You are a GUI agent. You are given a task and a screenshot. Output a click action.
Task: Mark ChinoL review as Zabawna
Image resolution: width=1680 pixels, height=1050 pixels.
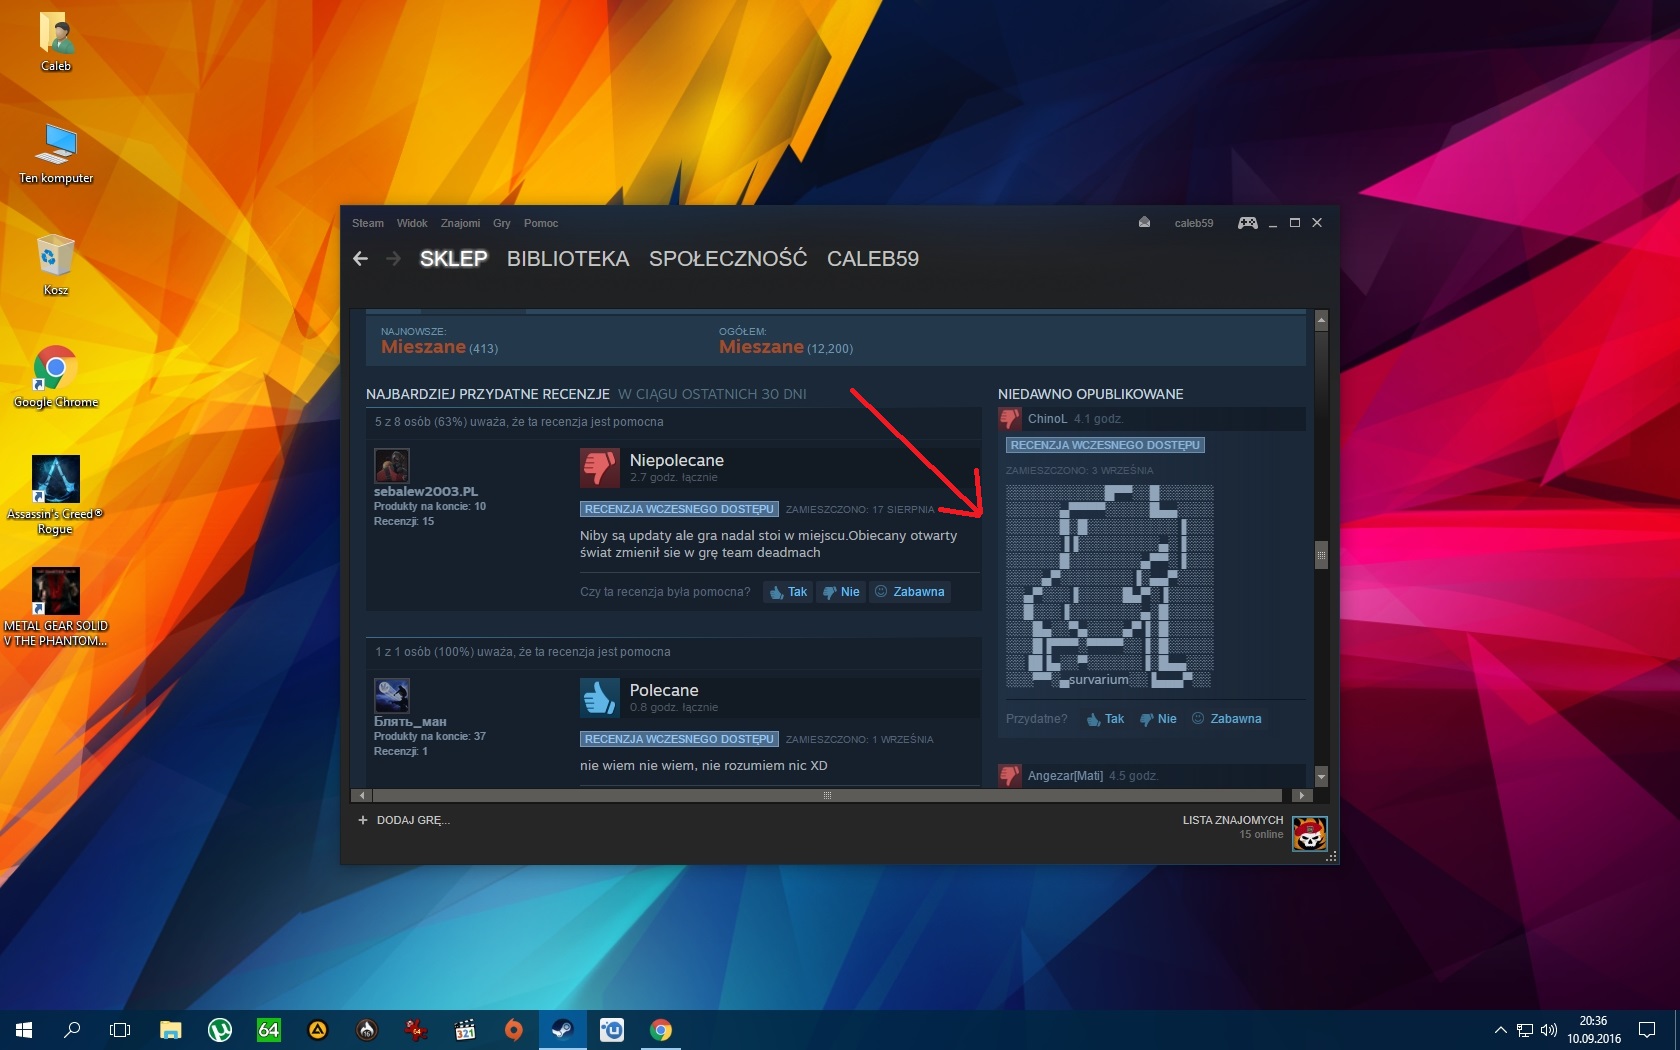pyautogui.click(x=1226, y=719)
